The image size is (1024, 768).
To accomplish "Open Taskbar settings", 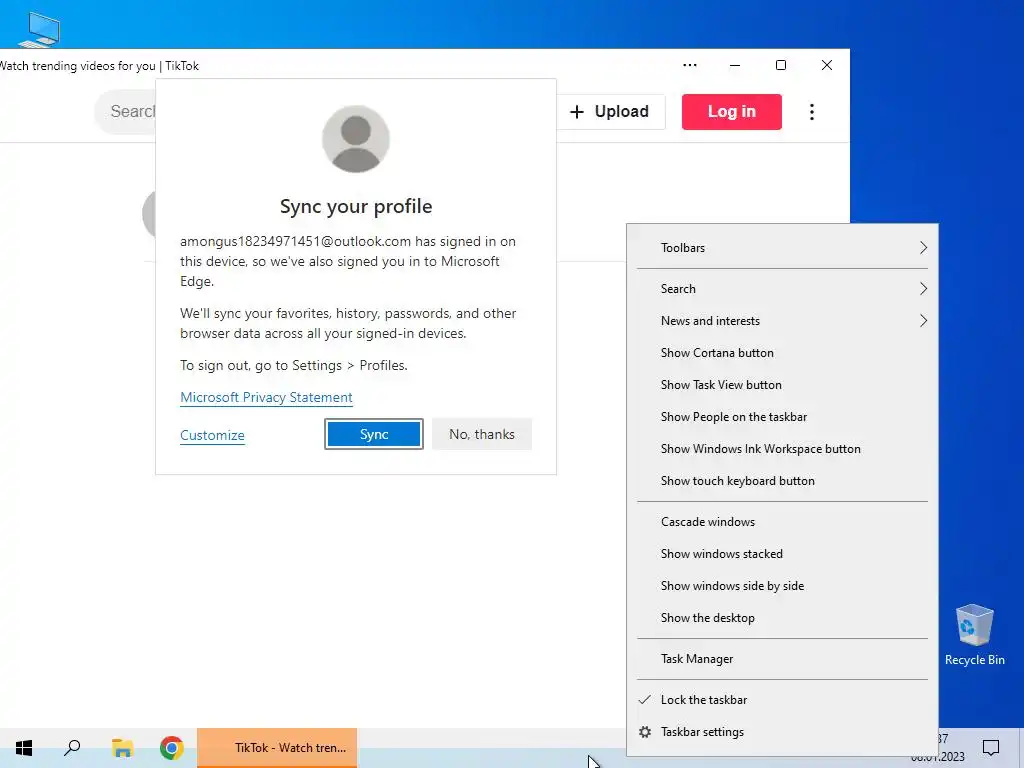I will 782,732.
